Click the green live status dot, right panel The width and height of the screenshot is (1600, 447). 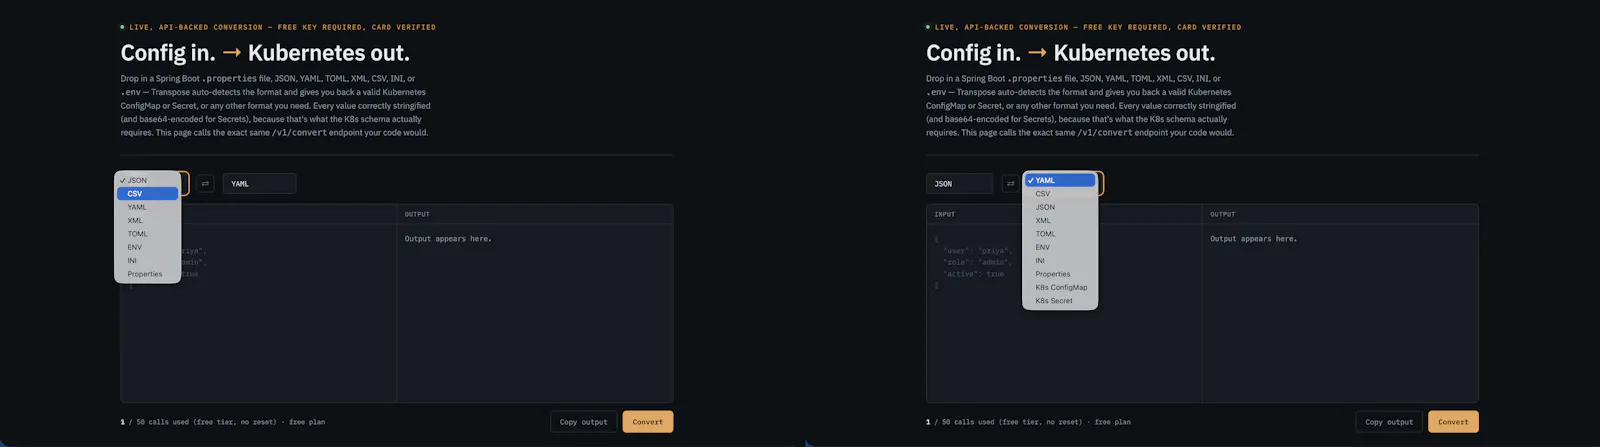(x=928, y=27)
